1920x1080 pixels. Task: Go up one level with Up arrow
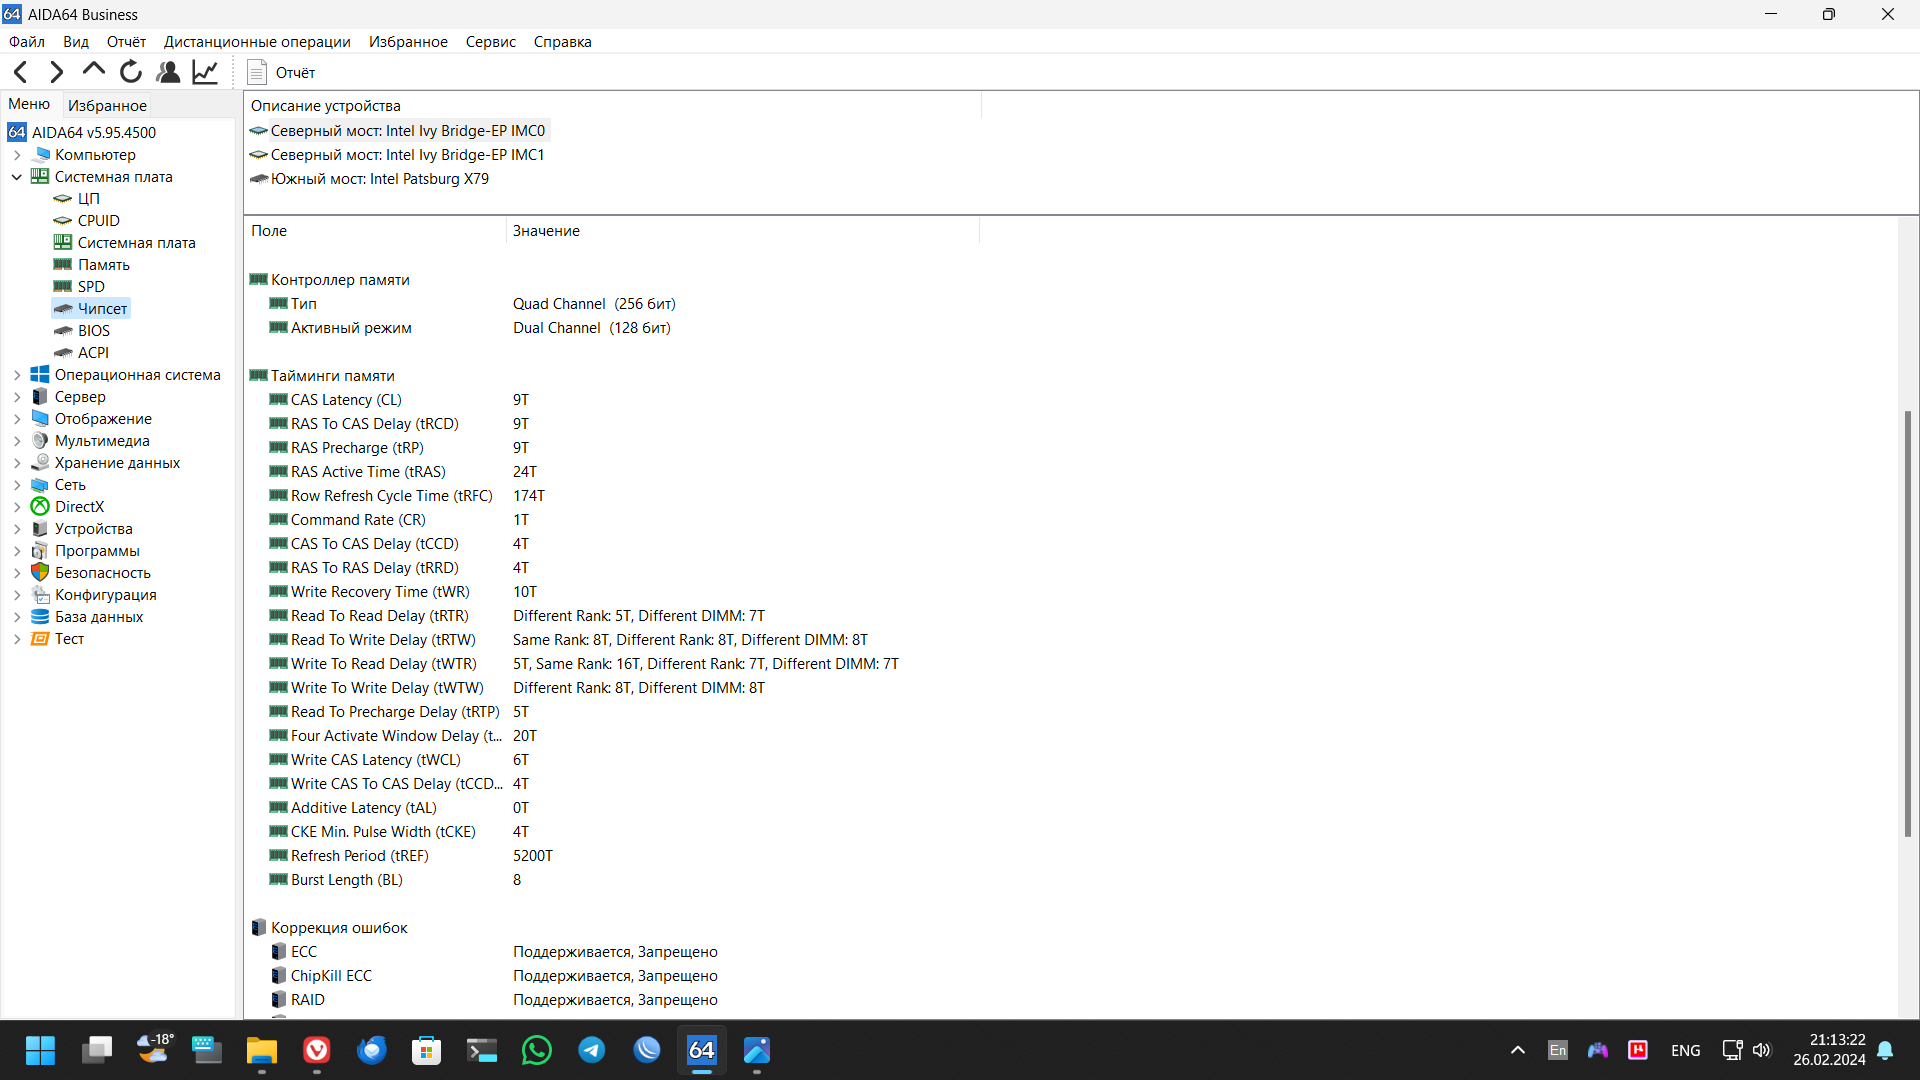(94, 71)
